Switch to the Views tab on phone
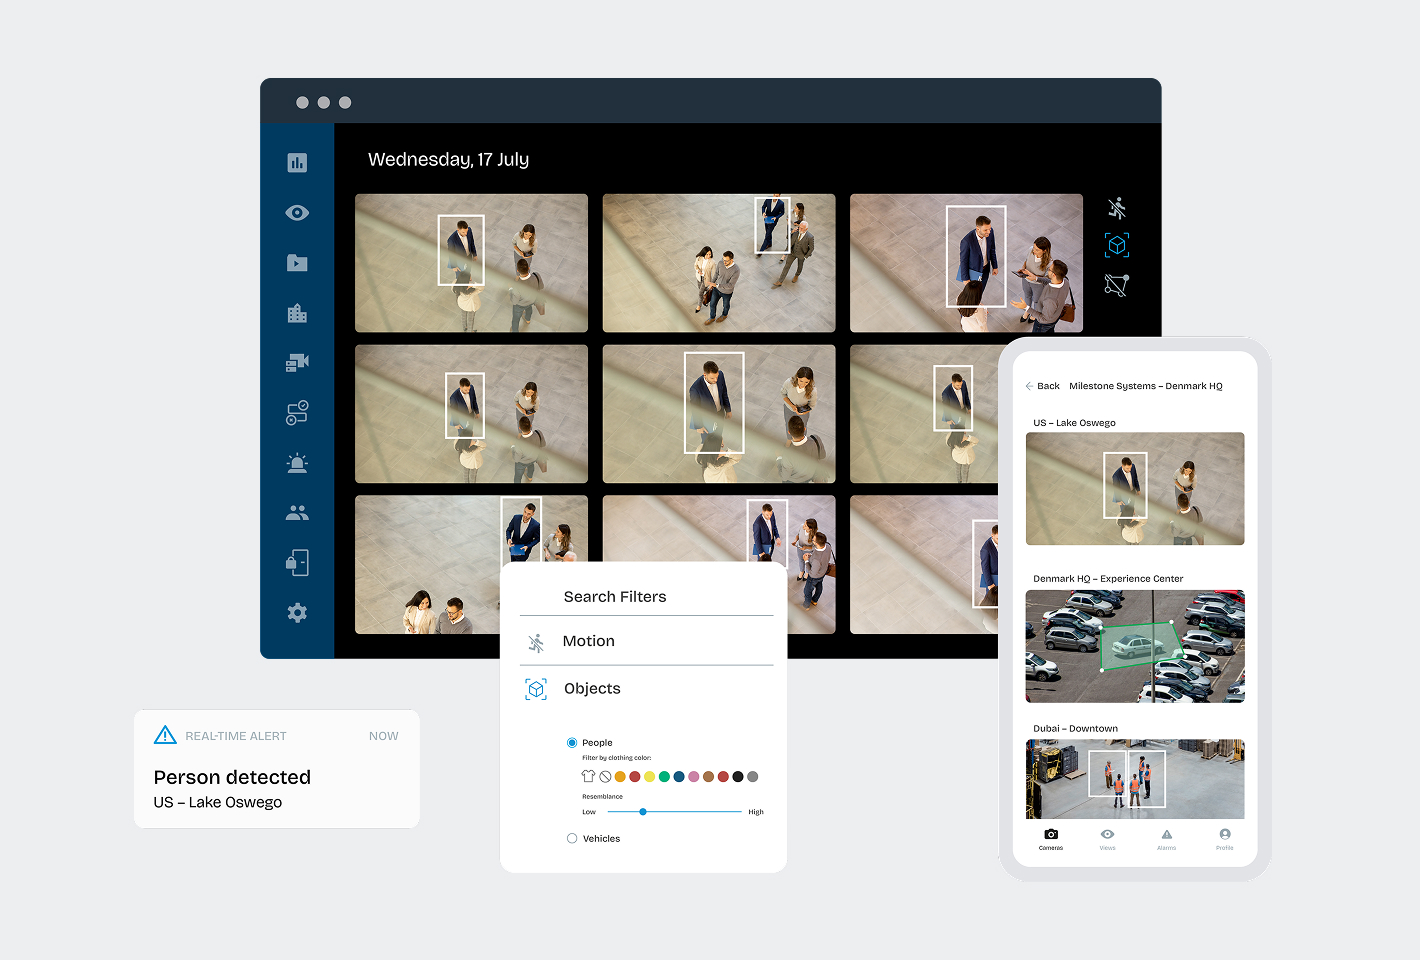Screen dimensions: 1420x960 pos(1107,839)
